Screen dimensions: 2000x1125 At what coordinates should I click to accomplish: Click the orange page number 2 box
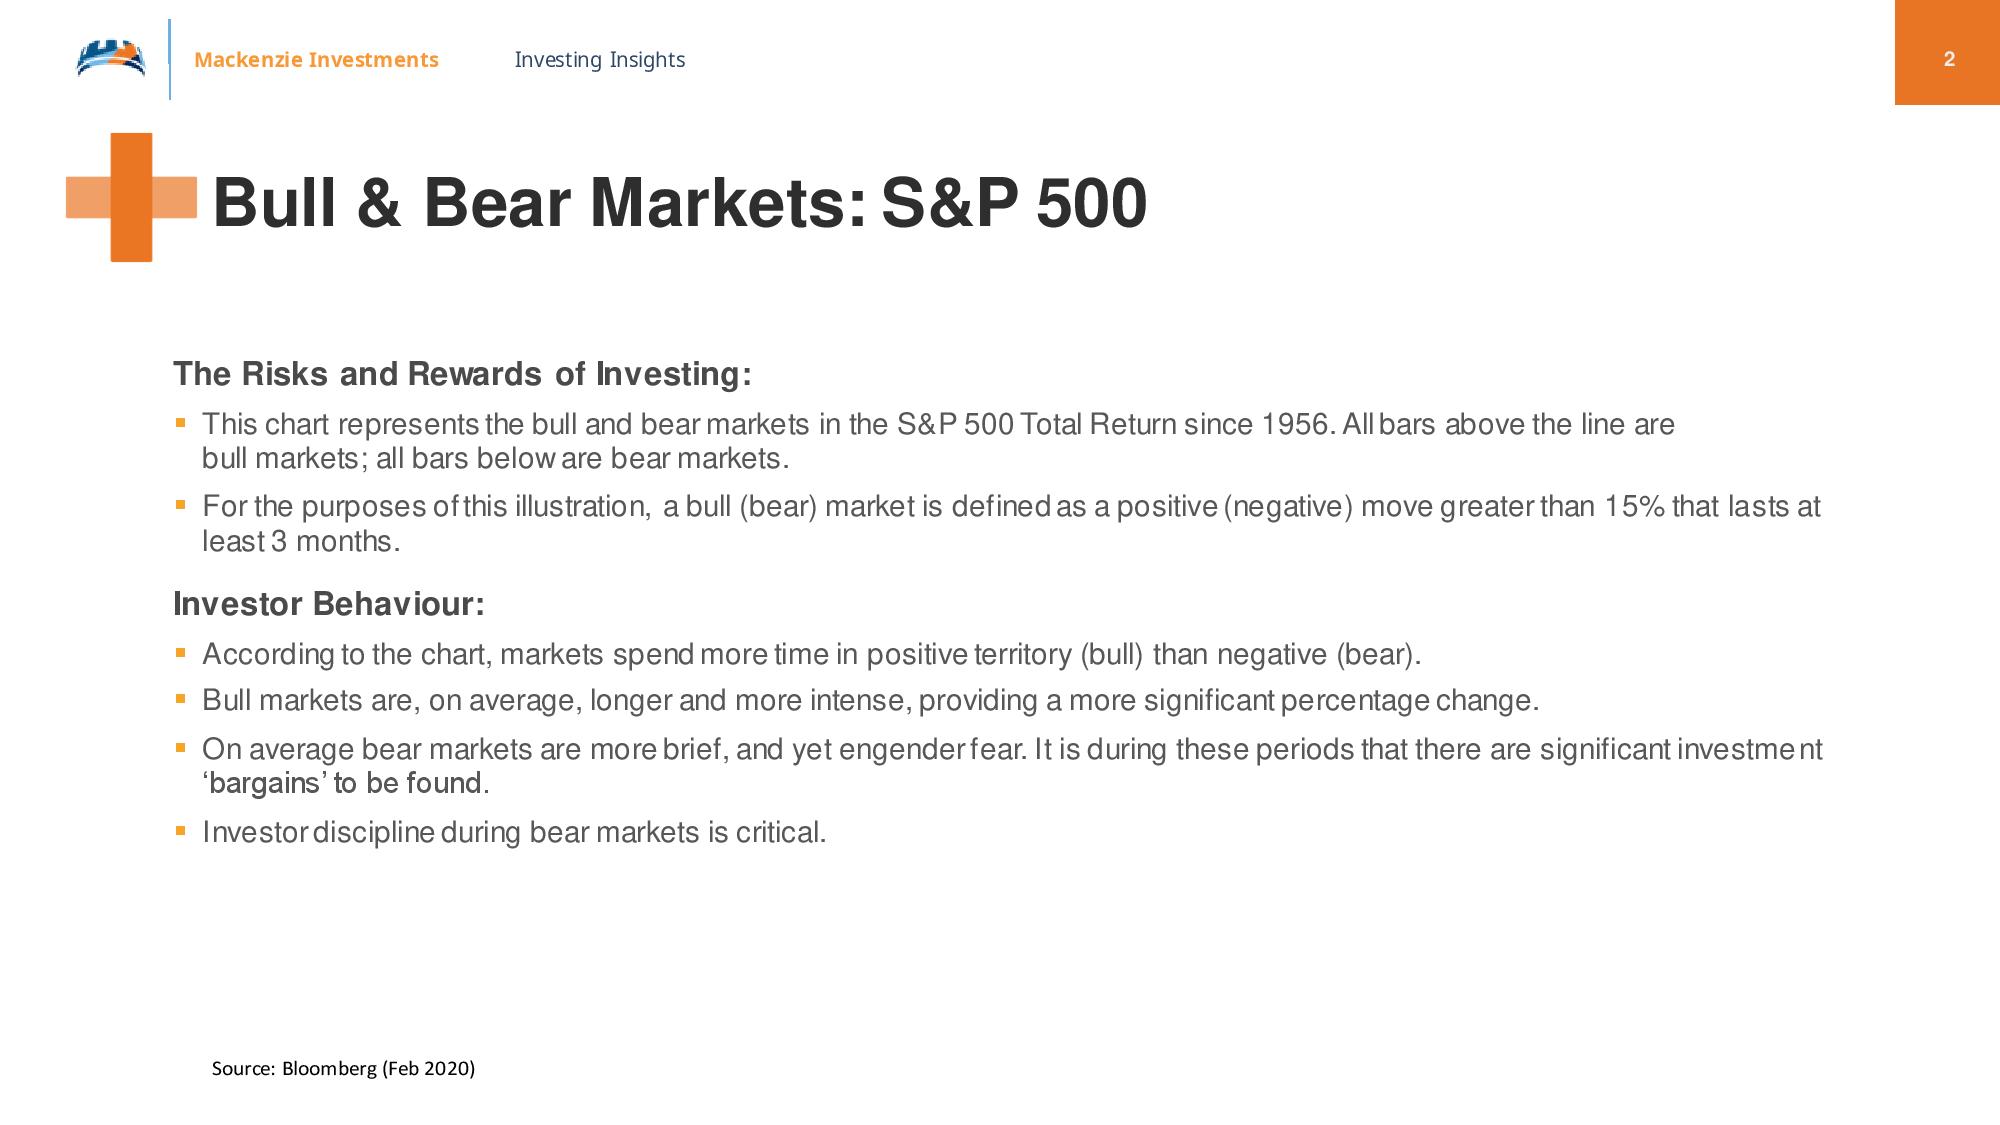click(1947, 52)
